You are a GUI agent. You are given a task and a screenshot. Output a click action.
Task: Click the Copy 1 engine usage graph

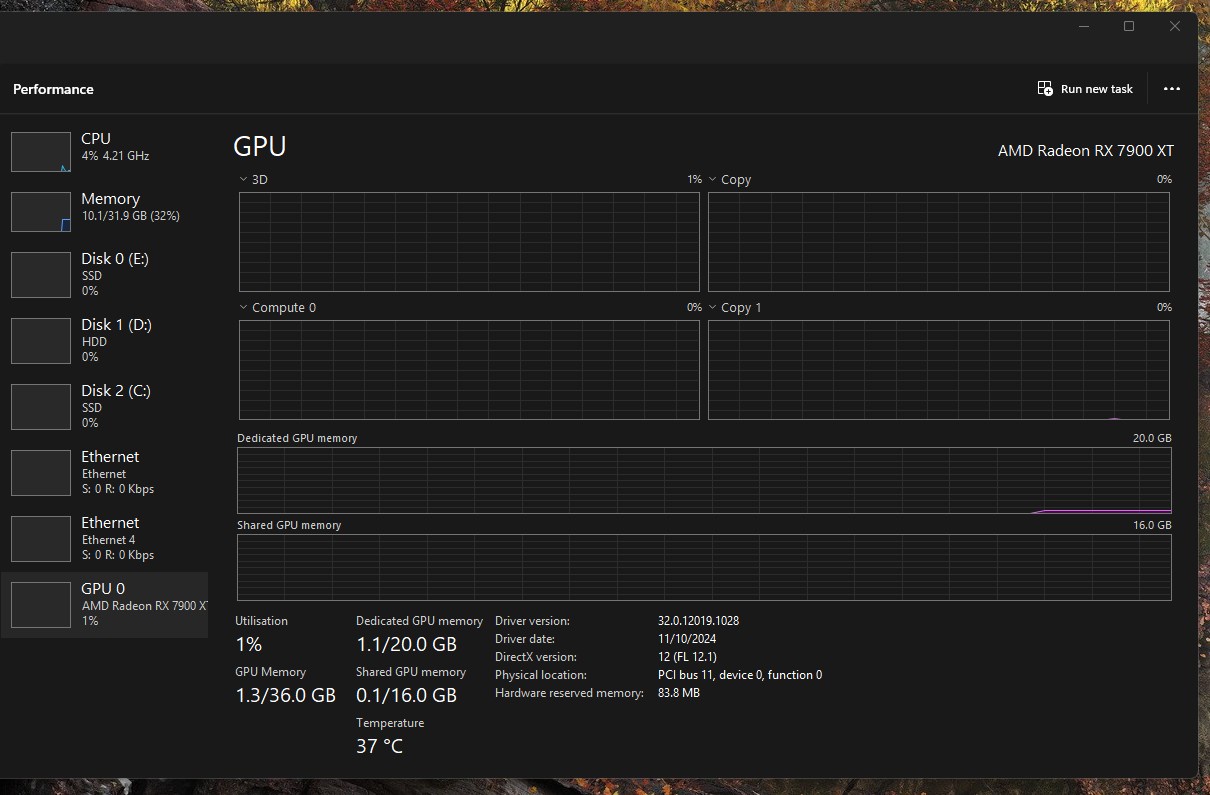pyautogui.click(x=938, y=370)
